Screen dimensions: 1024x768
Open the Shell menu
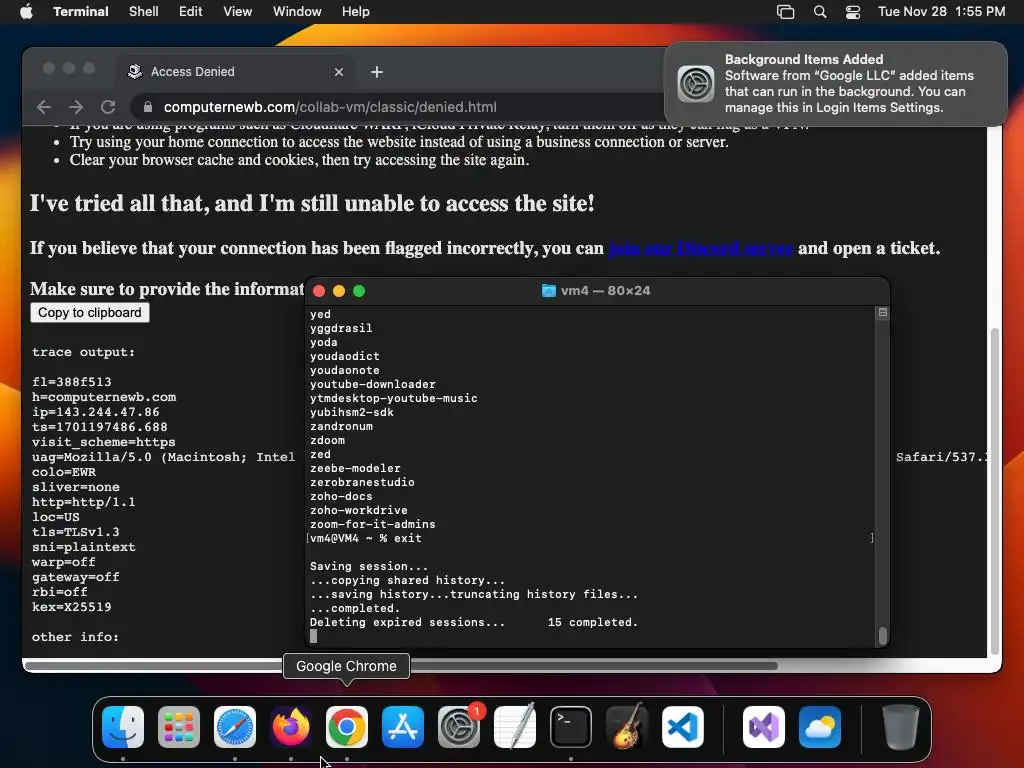point(143,11)
